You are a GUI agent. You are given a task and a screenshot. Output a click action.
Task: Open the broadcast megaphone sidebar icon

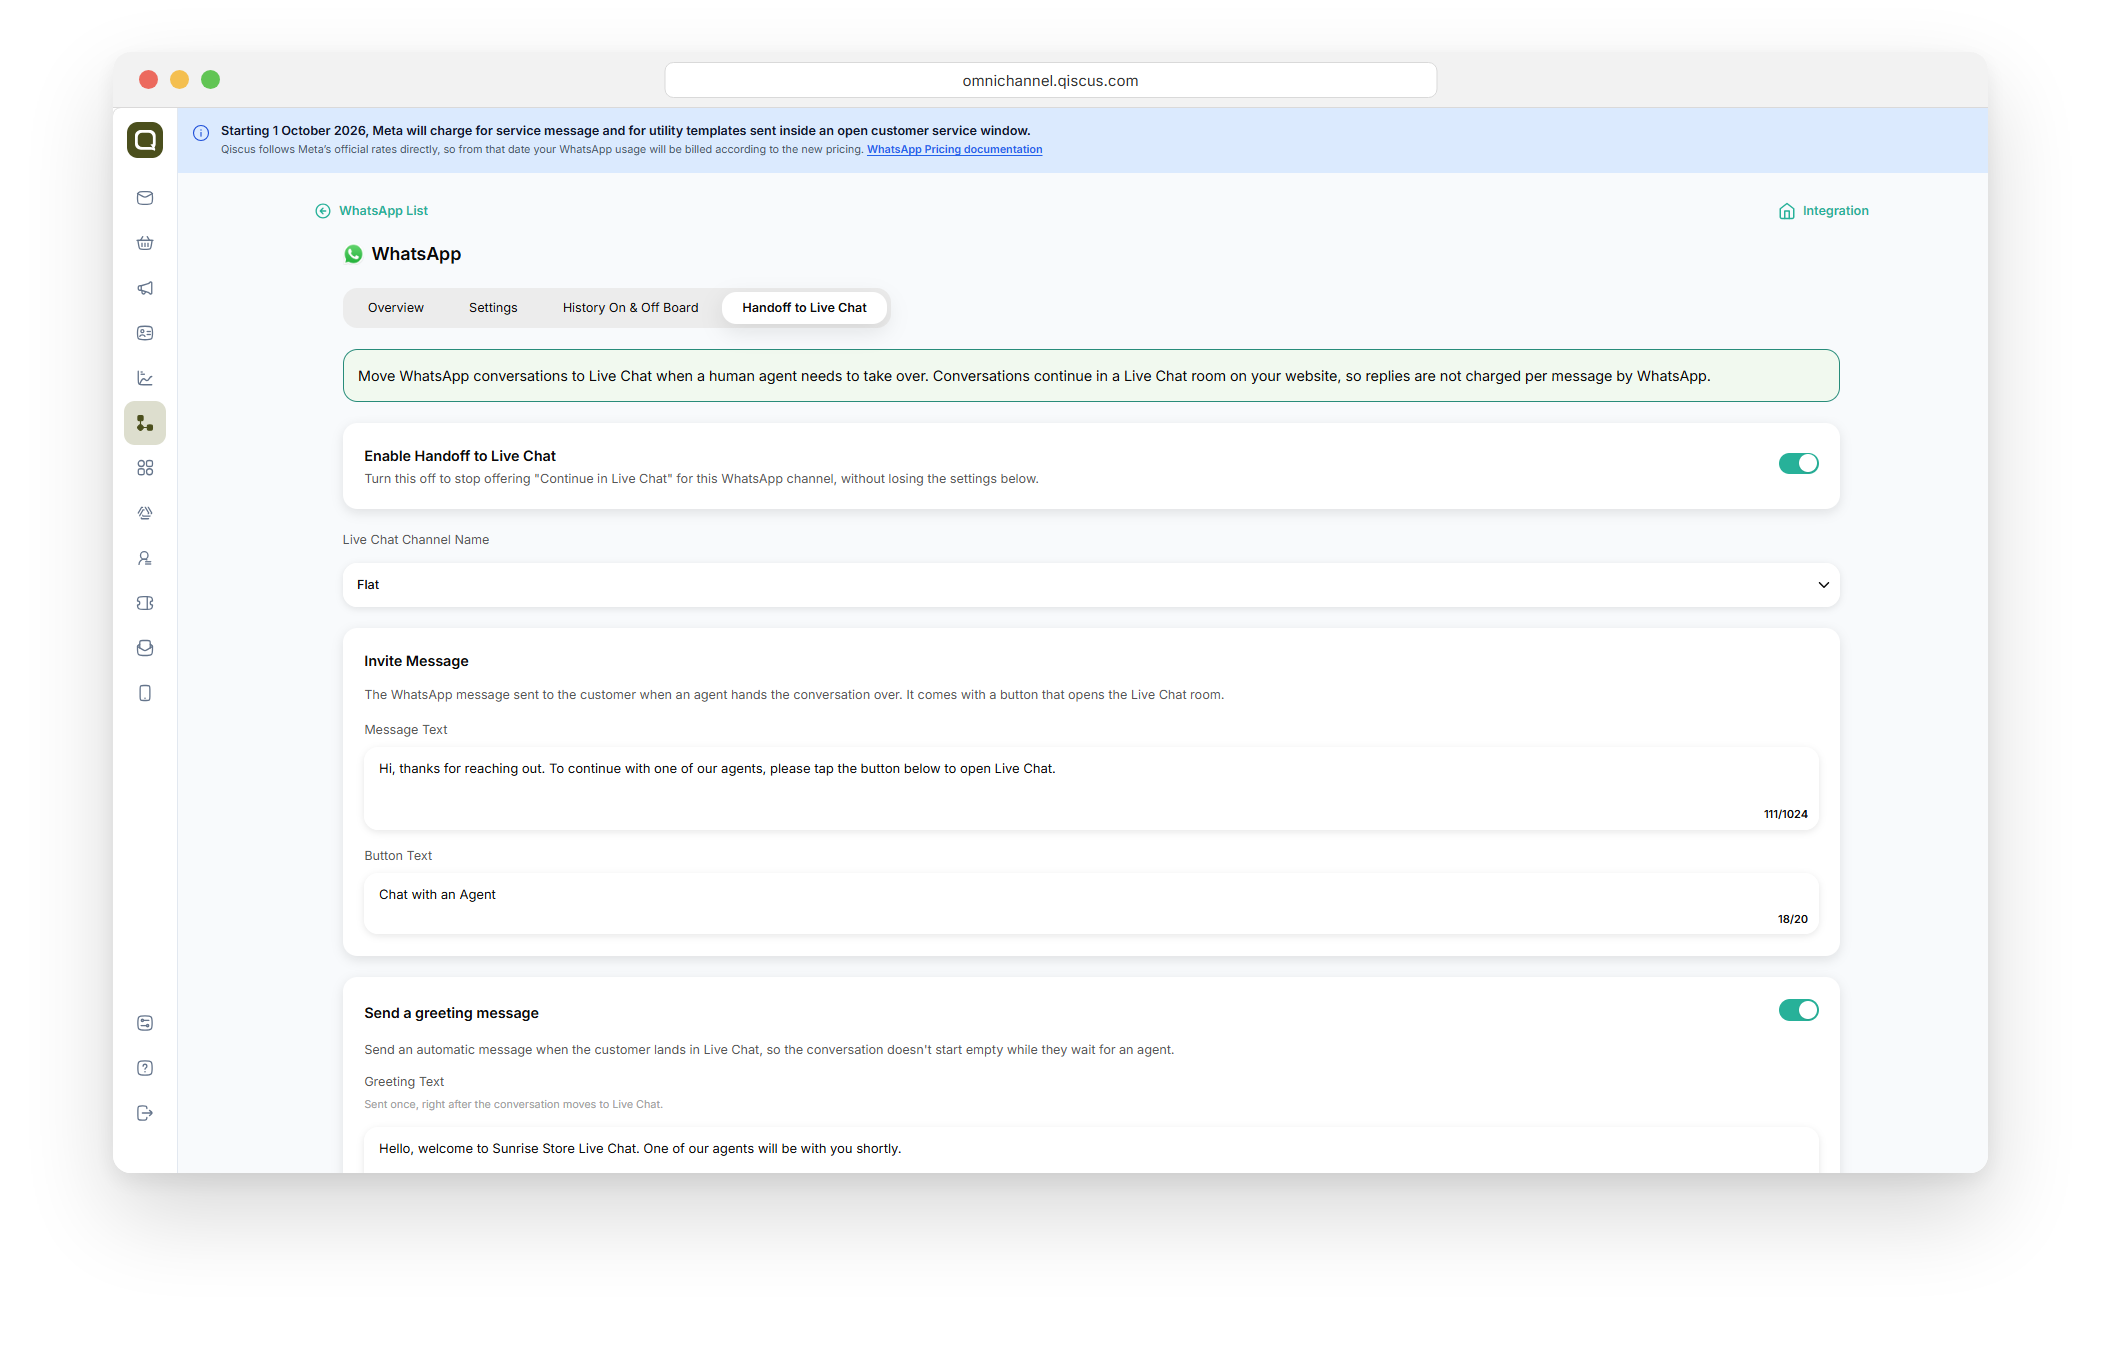pos(145,288)
